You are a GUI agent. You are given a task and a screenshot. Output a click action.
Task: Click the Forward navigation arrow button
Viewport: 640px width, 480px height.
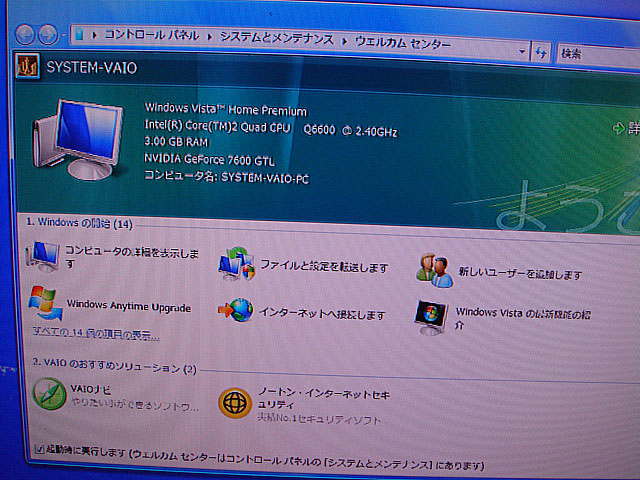point(48,35)
